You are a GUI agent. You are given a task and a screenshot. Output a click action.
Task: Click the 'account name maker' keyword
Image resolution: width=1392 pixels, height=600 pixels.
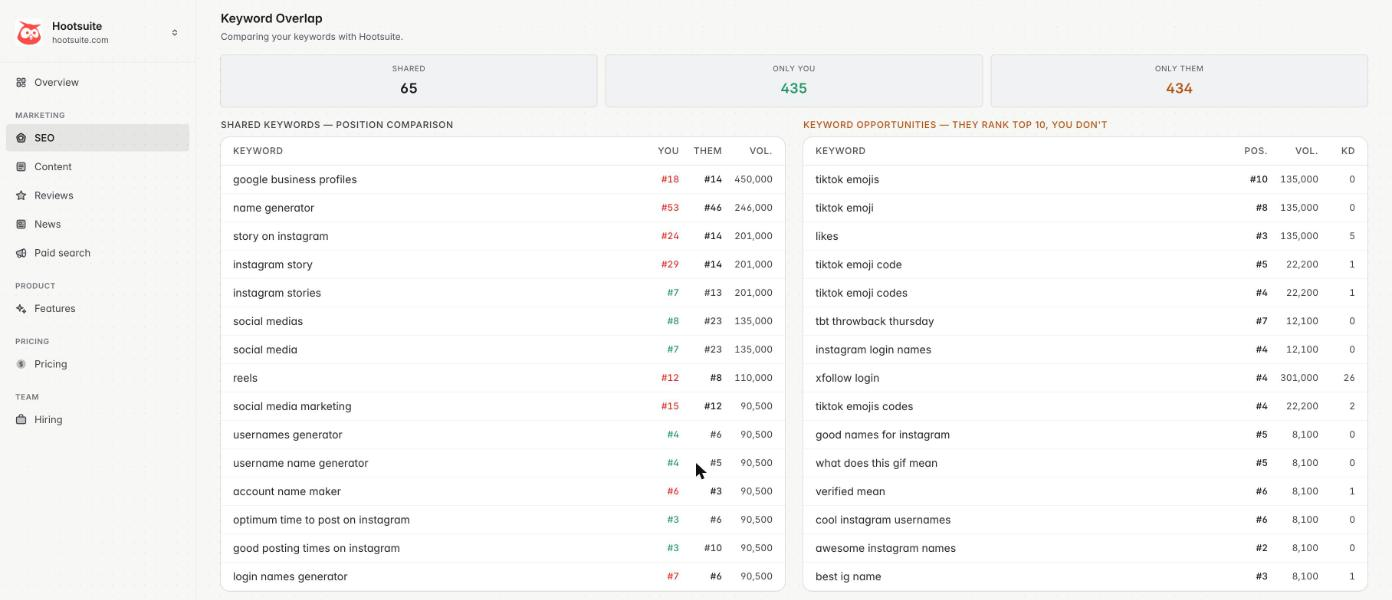point(287,491)
